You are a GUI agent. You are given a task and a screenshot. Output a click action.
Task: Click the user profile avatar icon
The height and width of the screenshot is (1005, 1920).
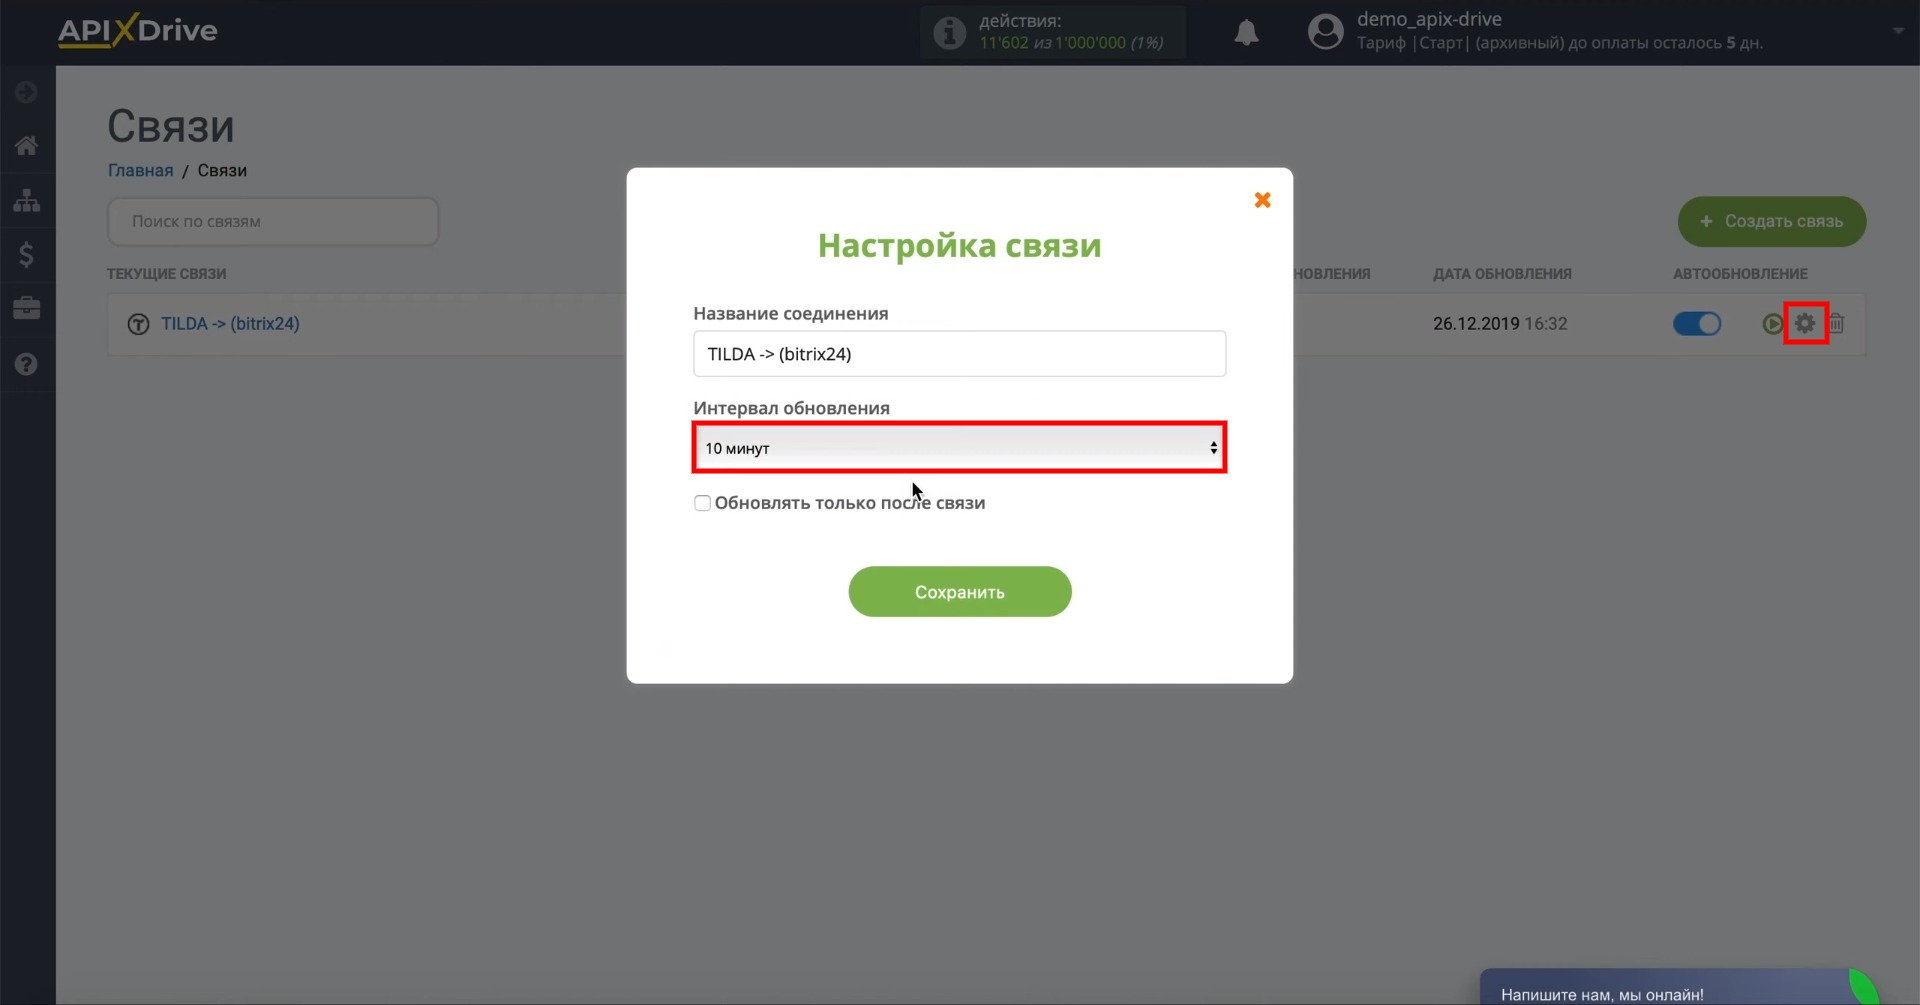tap(1326, 32)
